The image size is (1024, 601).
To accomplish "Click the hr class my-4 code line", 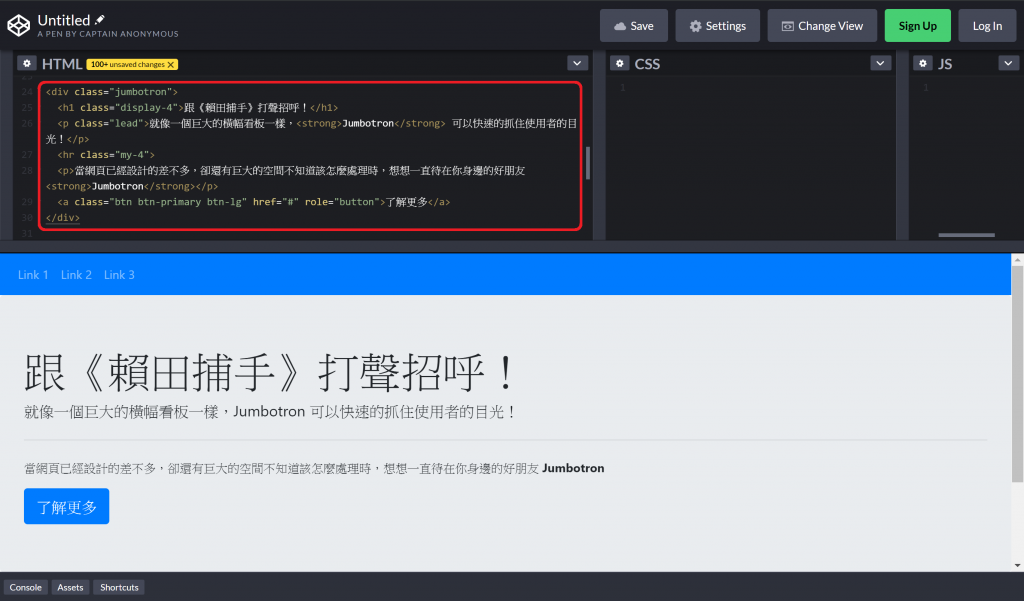I will (106, 155).
